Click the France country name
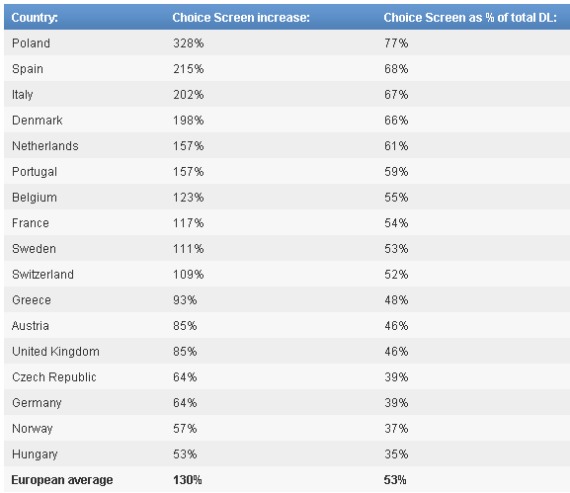The image size is (570, 493). click(30, 223)
